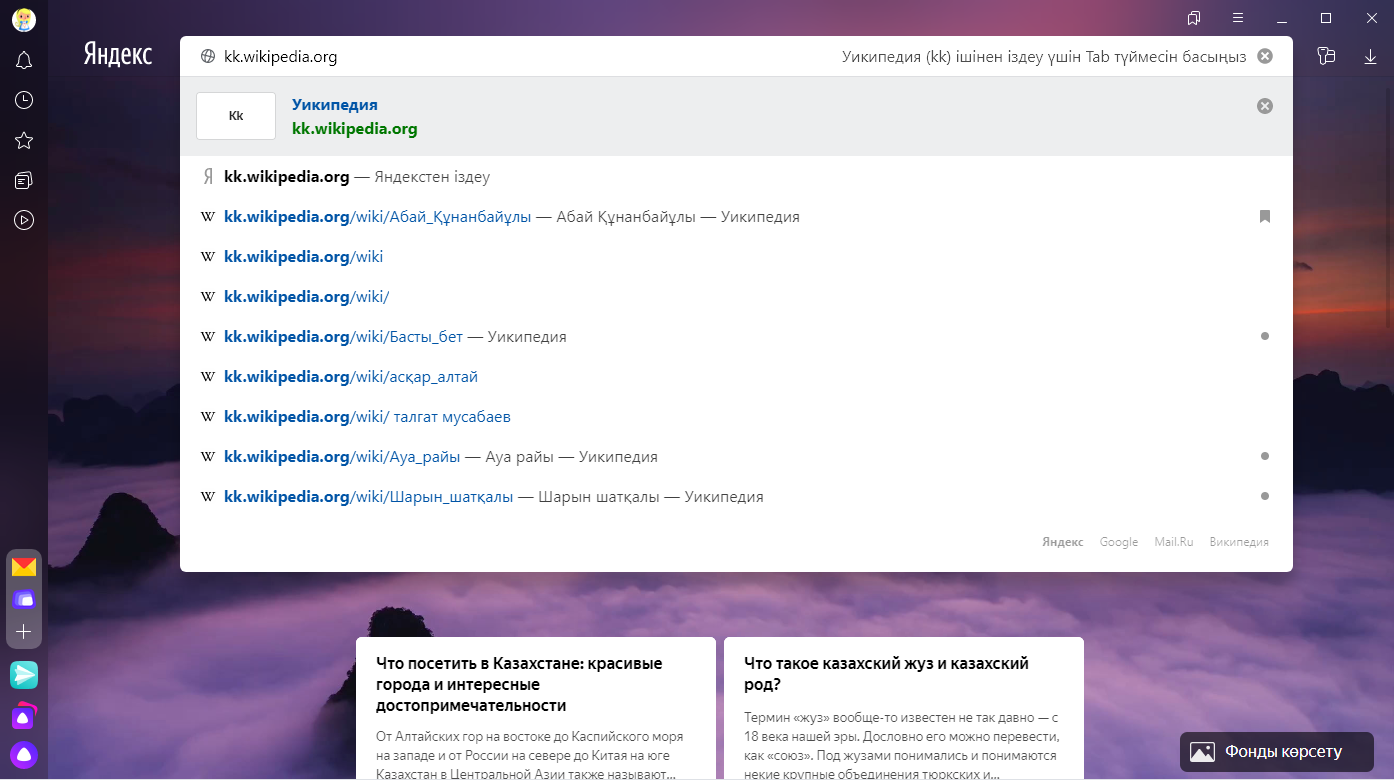Screen dimensions: 1394x780
Task: Open bookmarks star in sidebar
Action: 24,140
